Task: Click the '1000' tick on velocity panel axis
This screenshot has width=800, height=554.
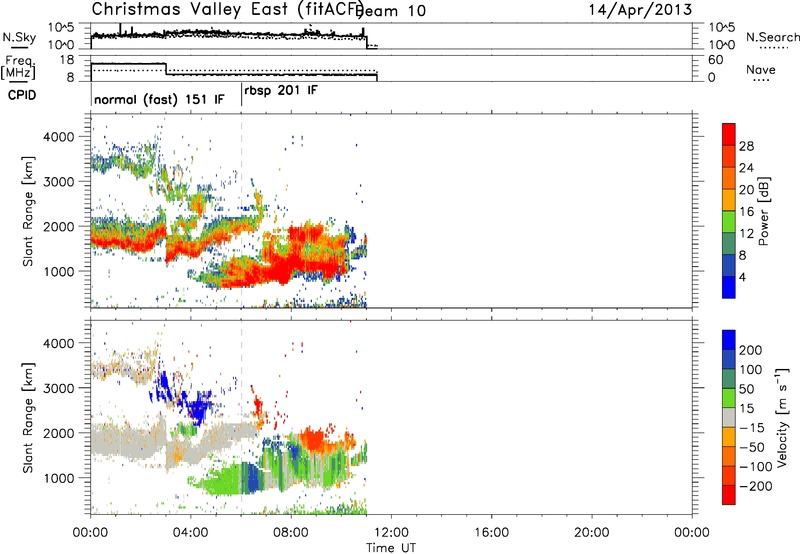Action: pos(58,478)
